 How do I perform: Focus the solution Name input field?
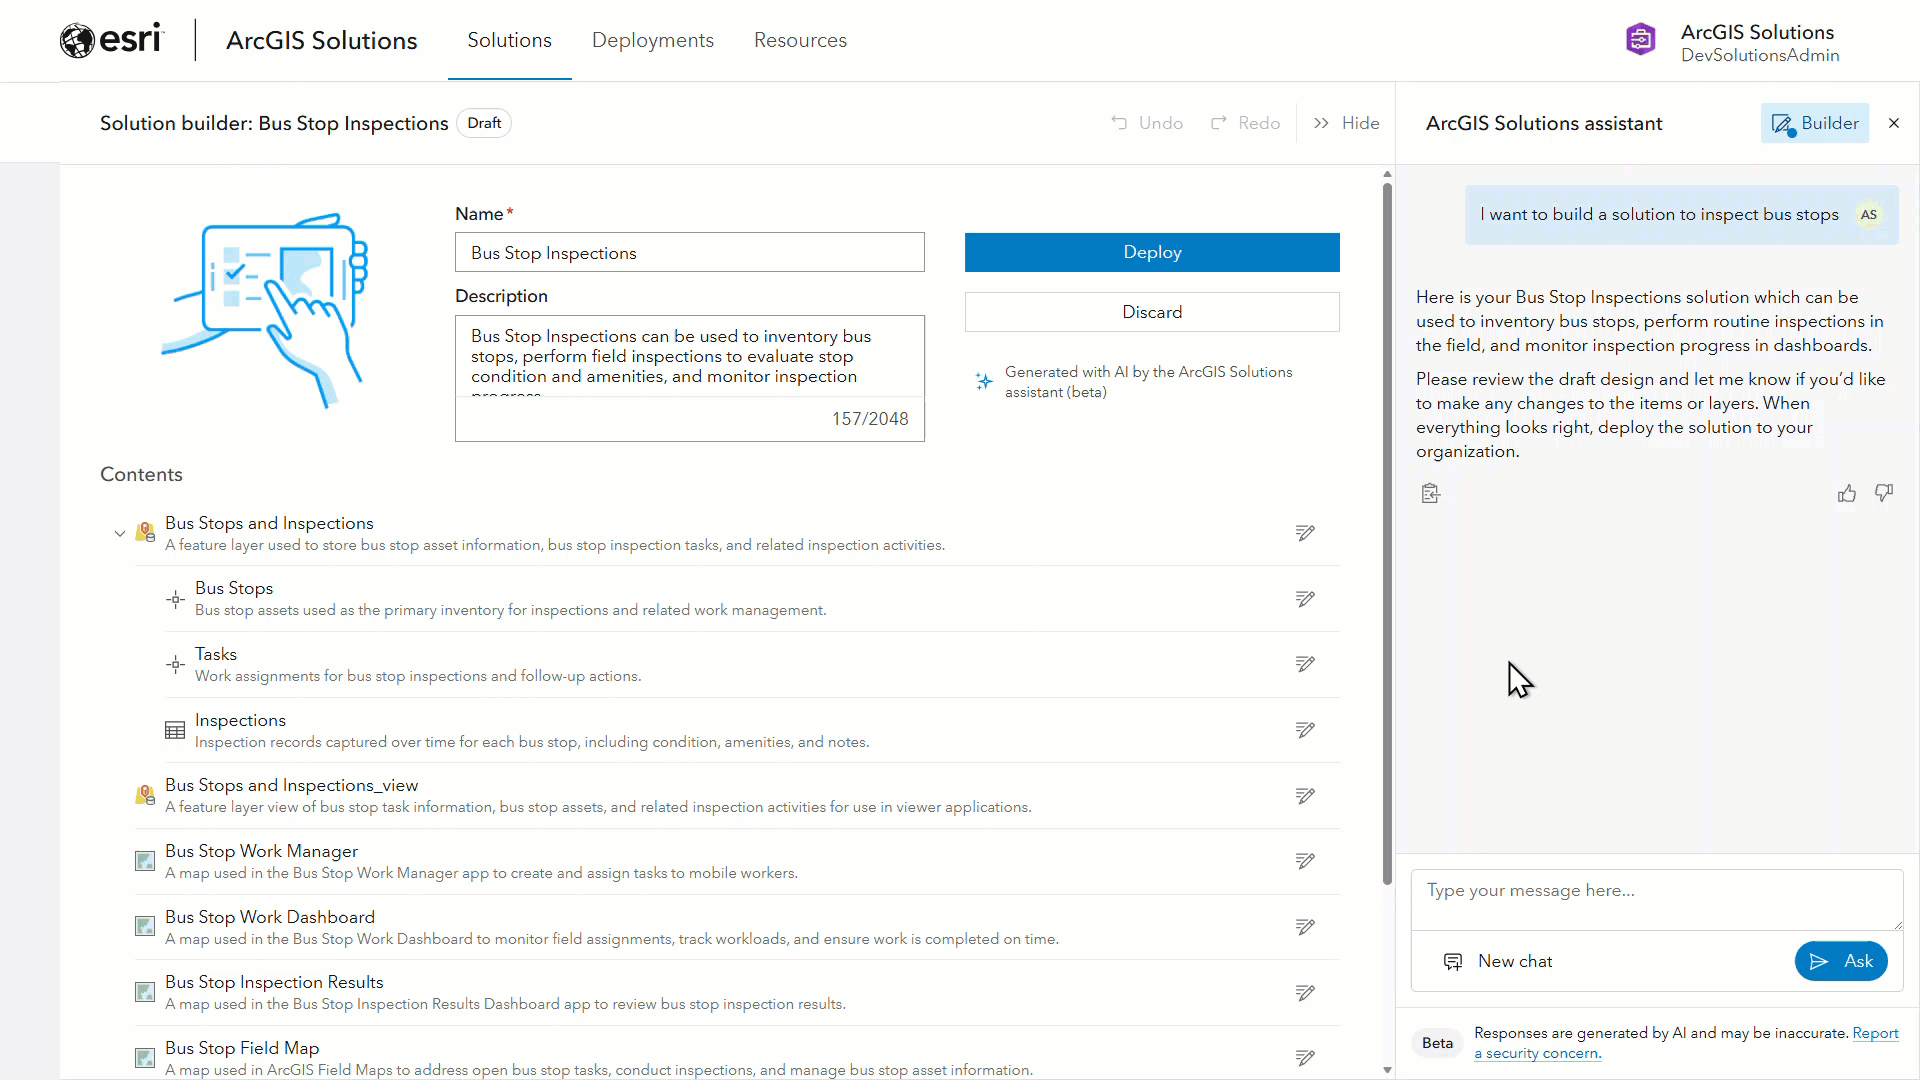coord(690,252)
